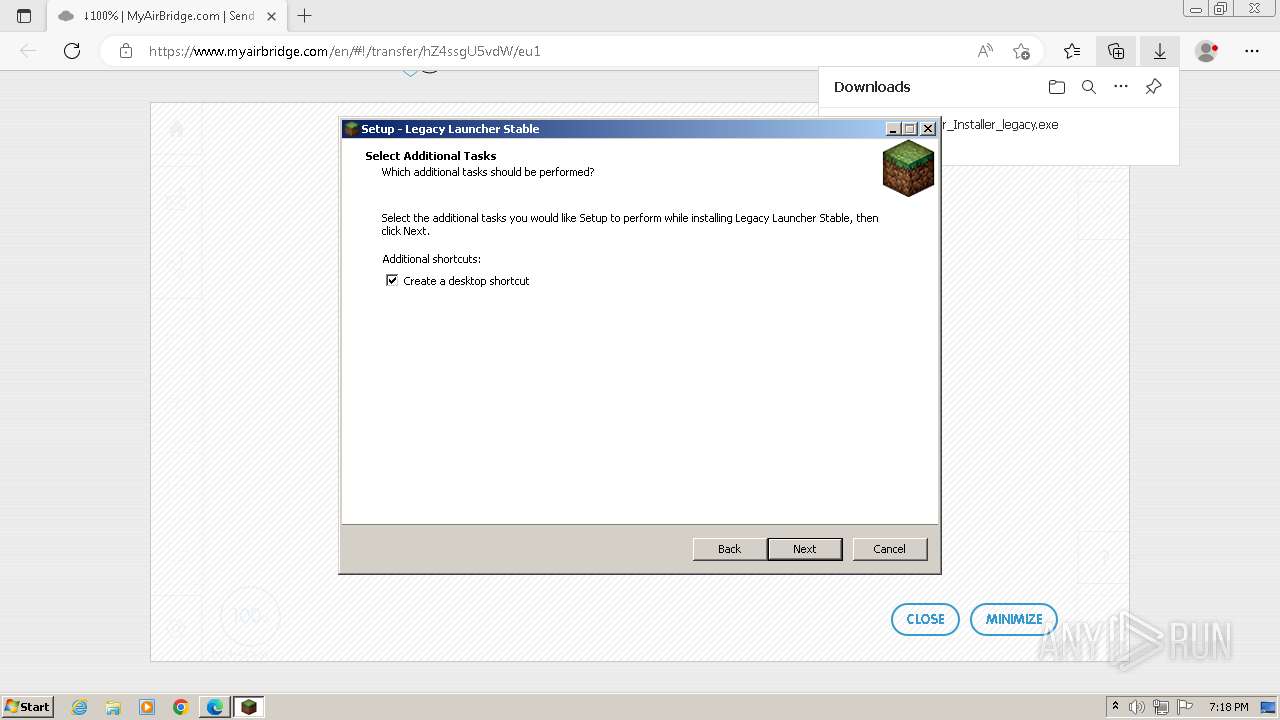Open File Explorer from taskbar
Screen dimensions: 1280x720
(x=113, y=707)
